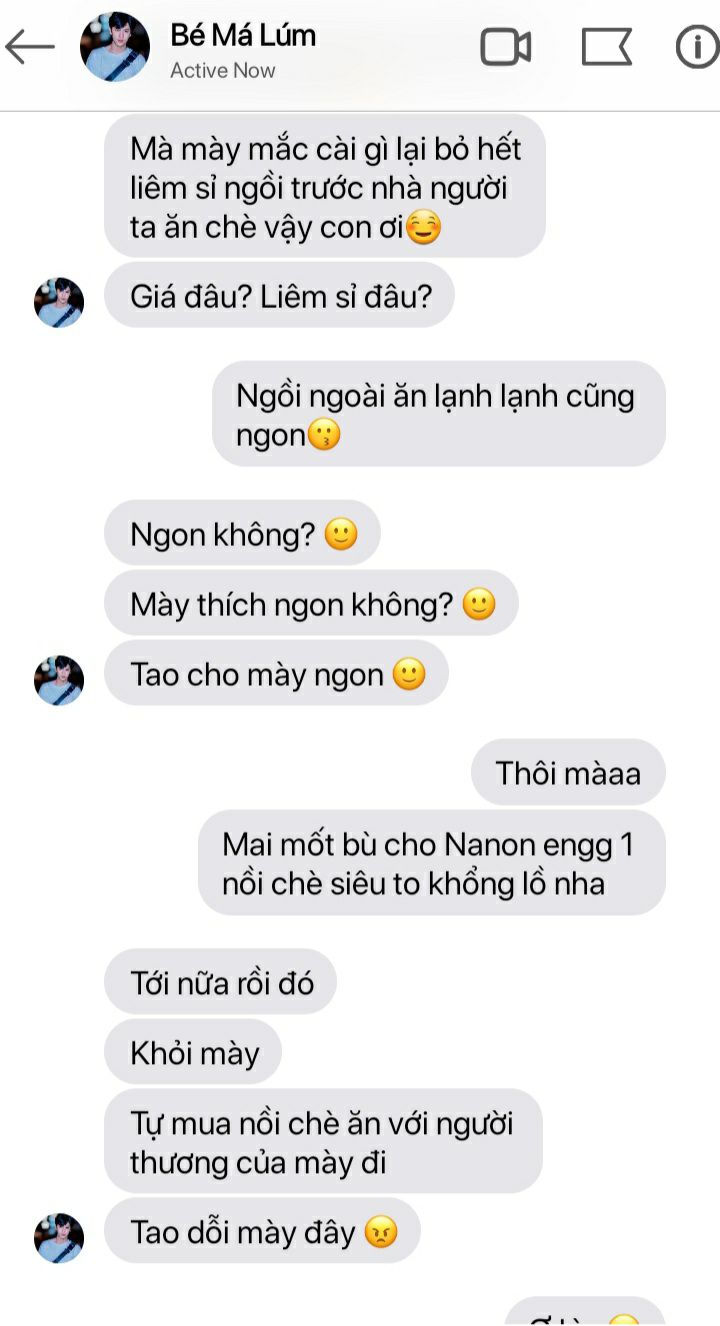Image resolution: width=720 pixels, height=1326 pixels.
Task: Tap the "Tới nữa rồi đó" message
Action: (x=221, y=982)
